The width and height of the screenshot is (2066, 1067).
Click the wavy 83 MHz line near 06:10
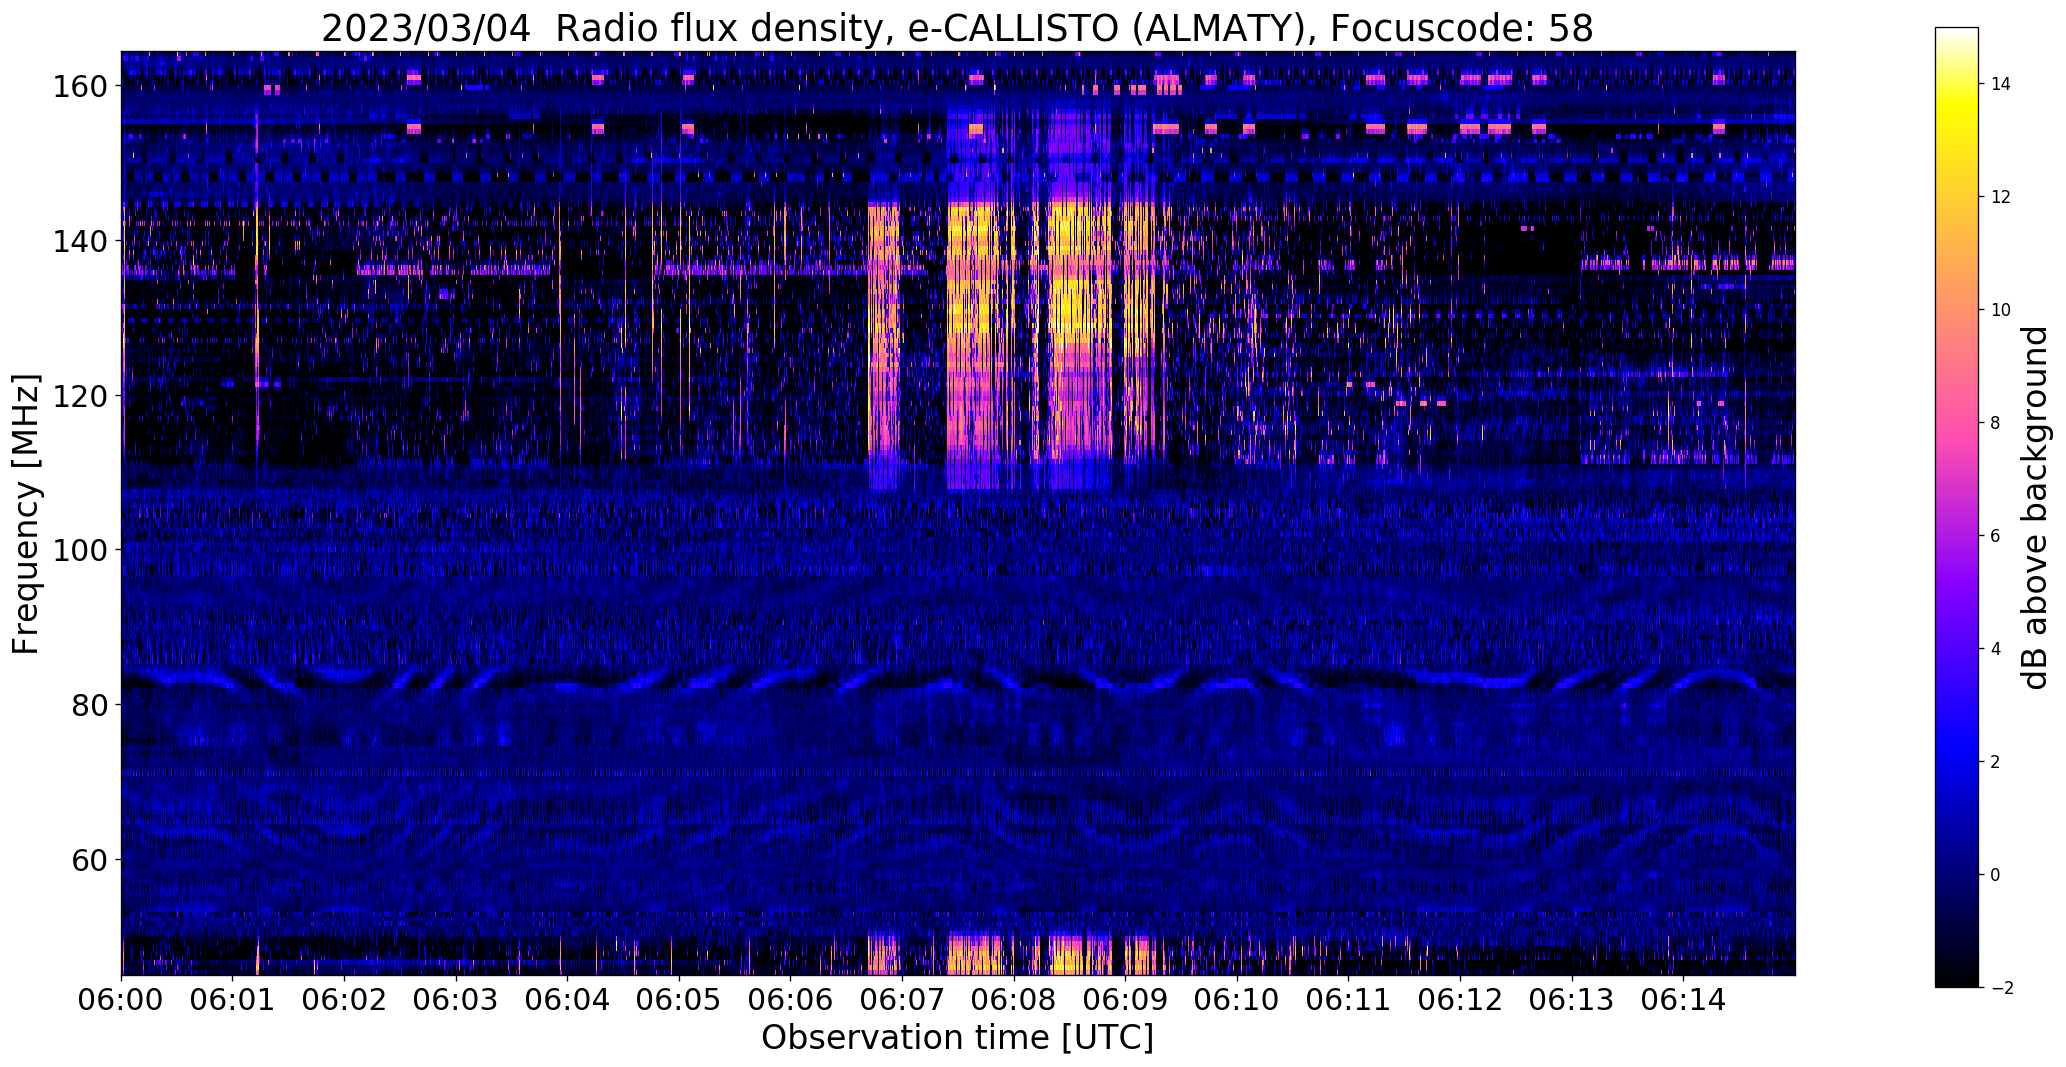1237,683
